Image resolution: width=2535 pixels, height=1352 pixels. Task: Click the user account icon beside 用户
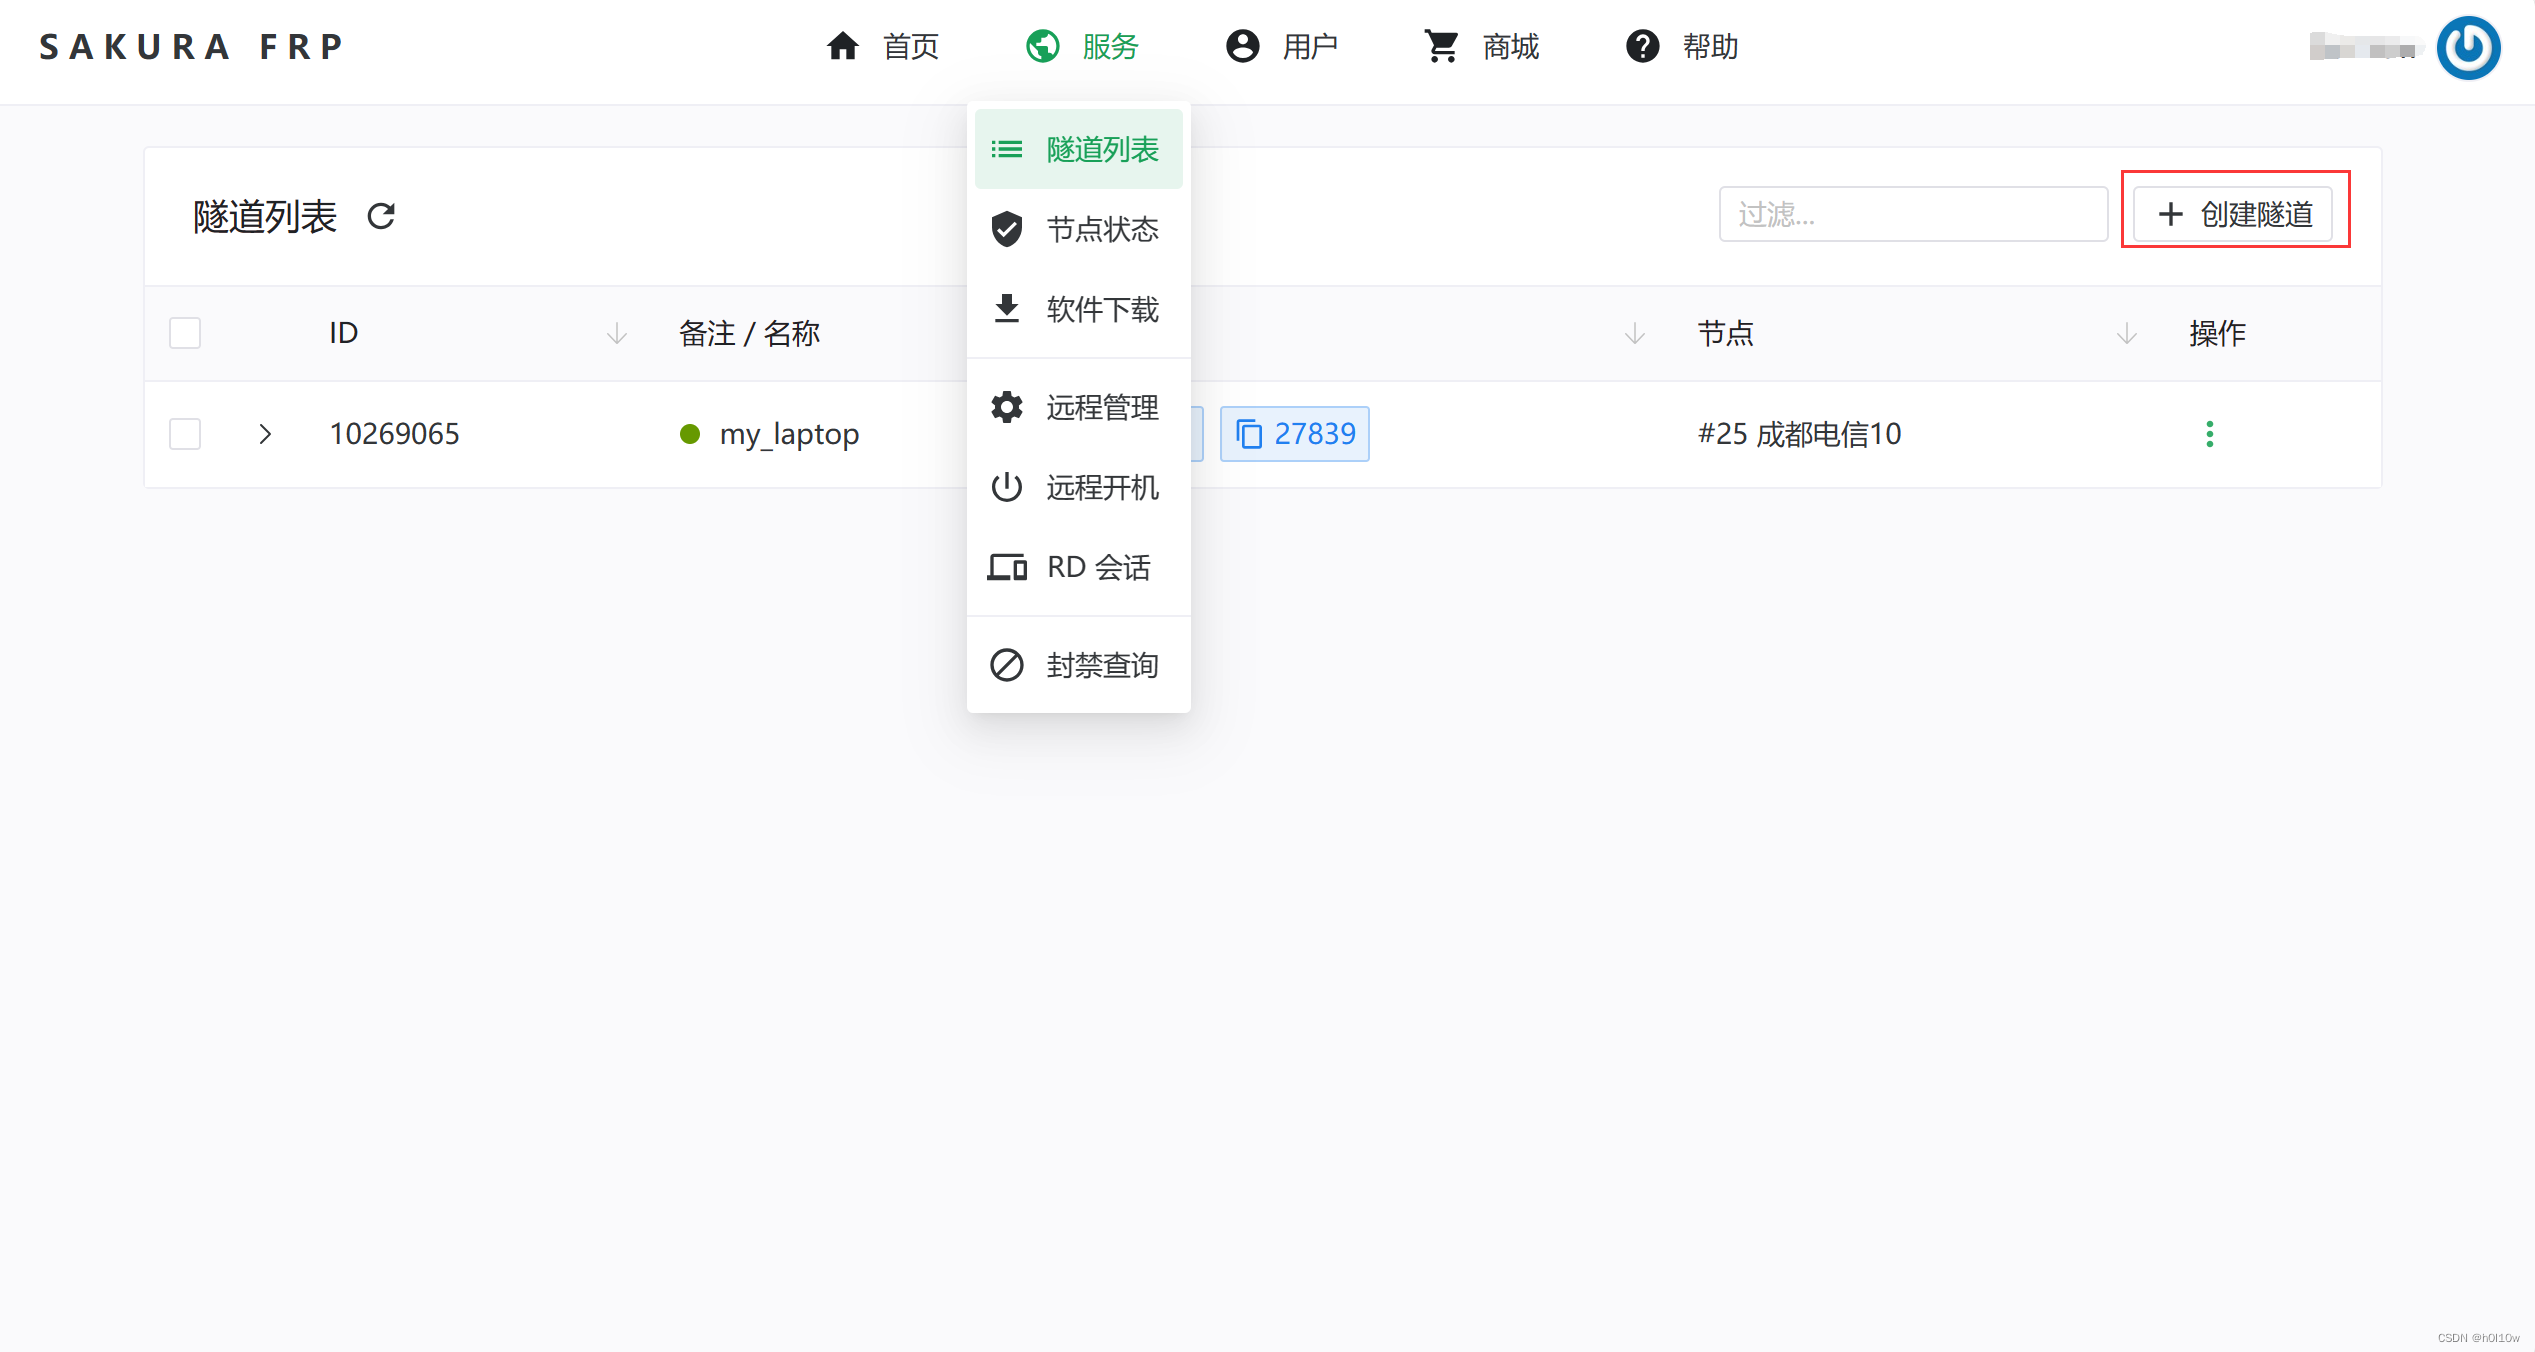1243,46
